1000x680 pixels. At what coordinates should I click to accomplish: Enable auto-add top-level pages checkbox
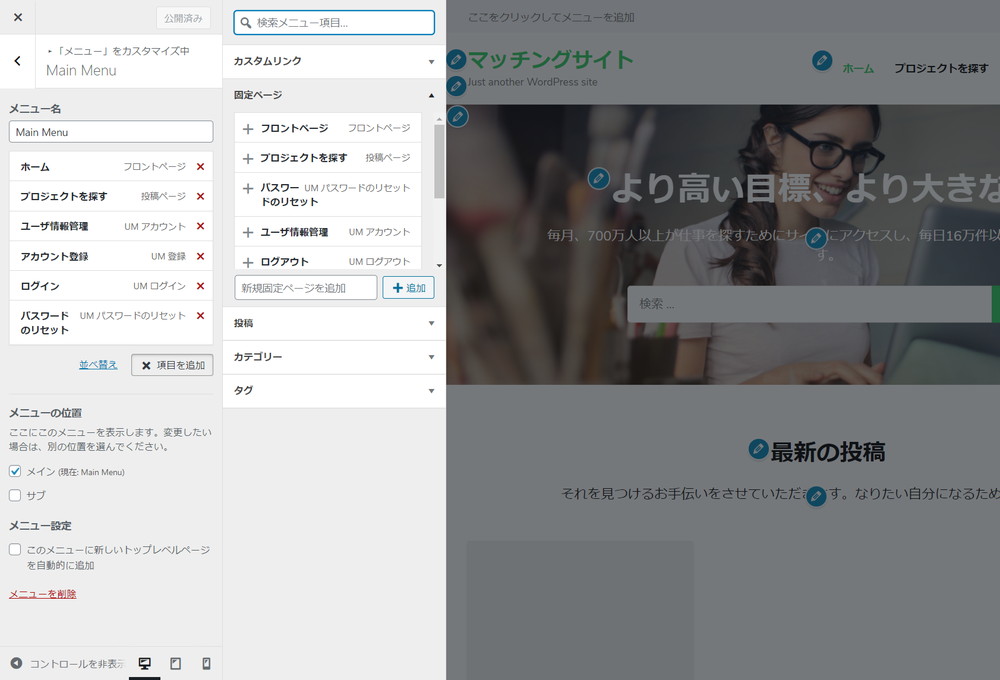(15, 549)
